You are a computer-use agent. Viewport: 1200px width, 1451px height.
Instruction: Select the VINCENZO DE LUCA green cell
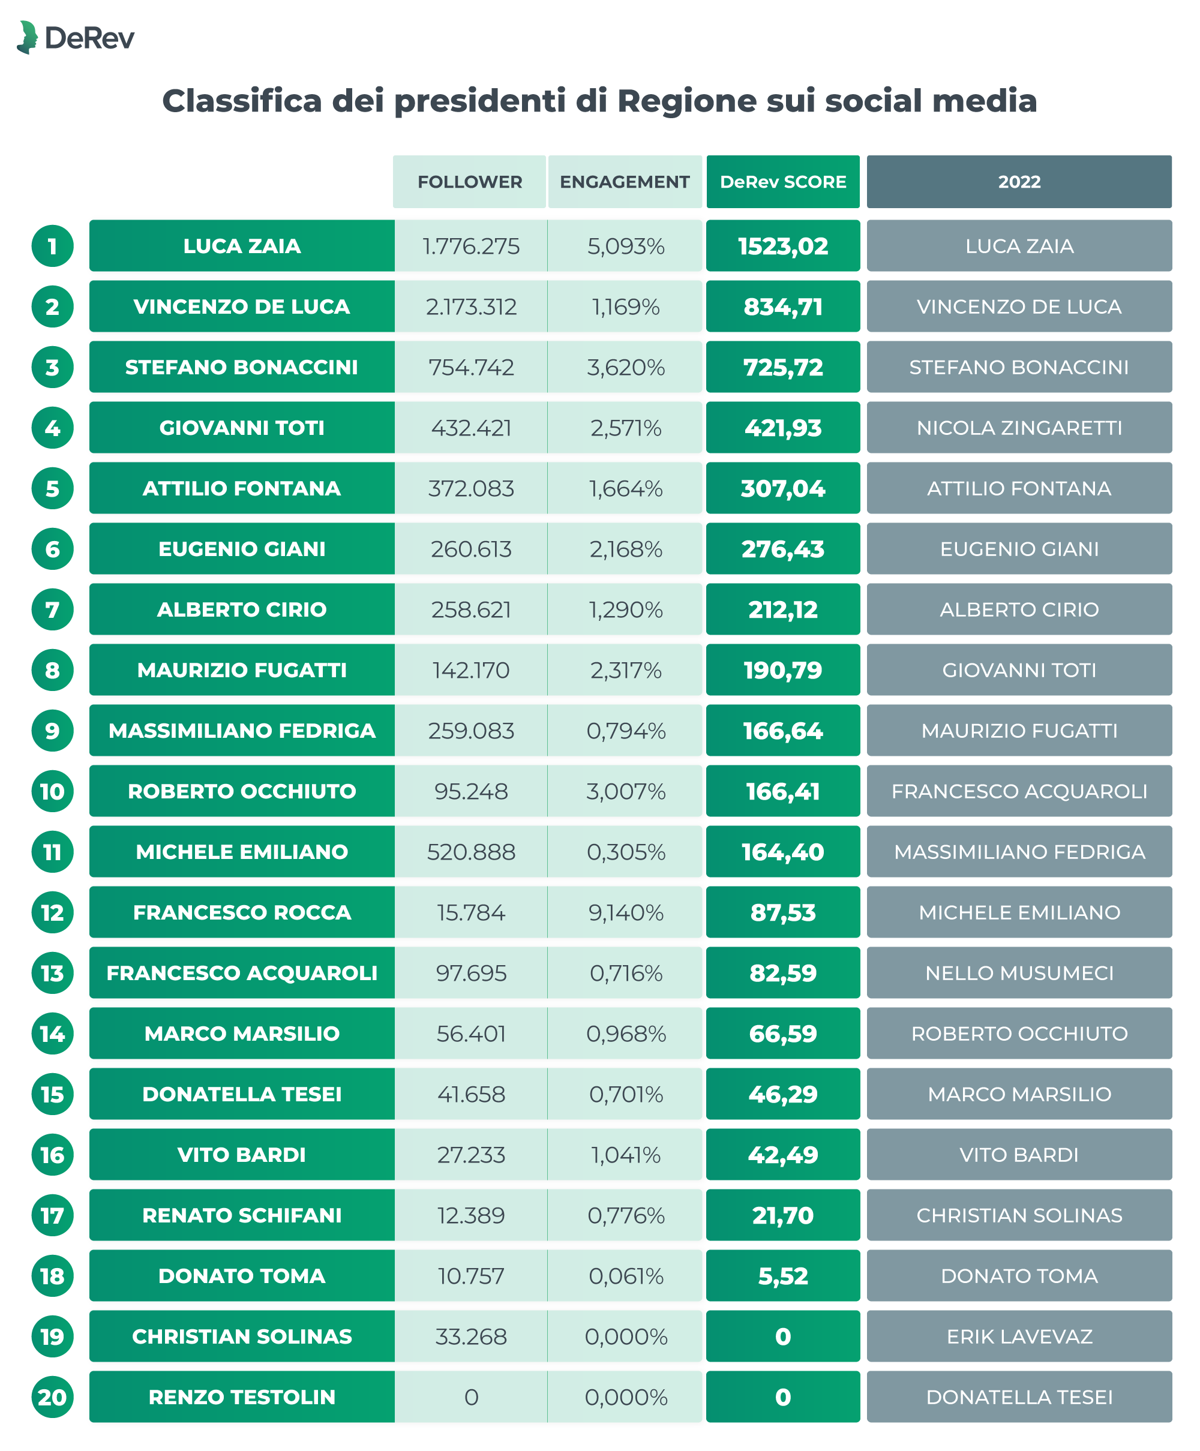pyautogui.click(x=242, y=307)
